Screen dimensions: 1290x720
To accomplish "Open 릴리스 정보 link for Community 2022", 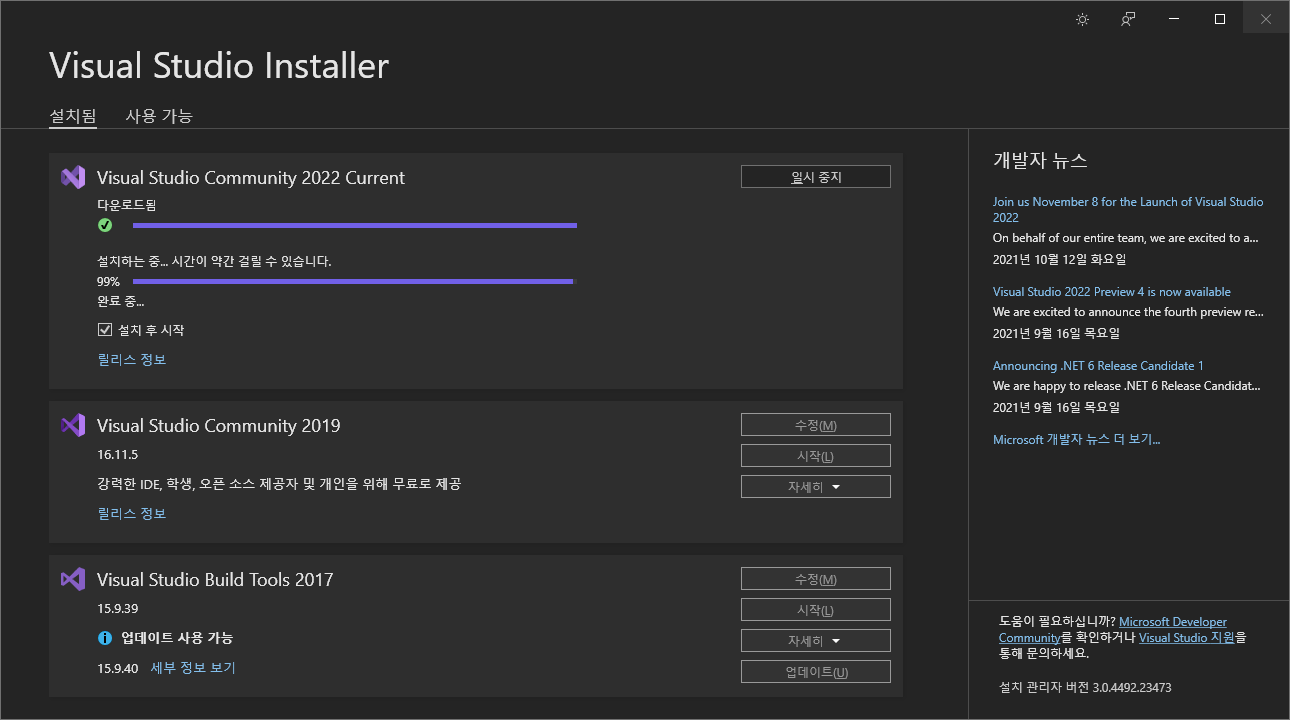I will coord(132,359).
